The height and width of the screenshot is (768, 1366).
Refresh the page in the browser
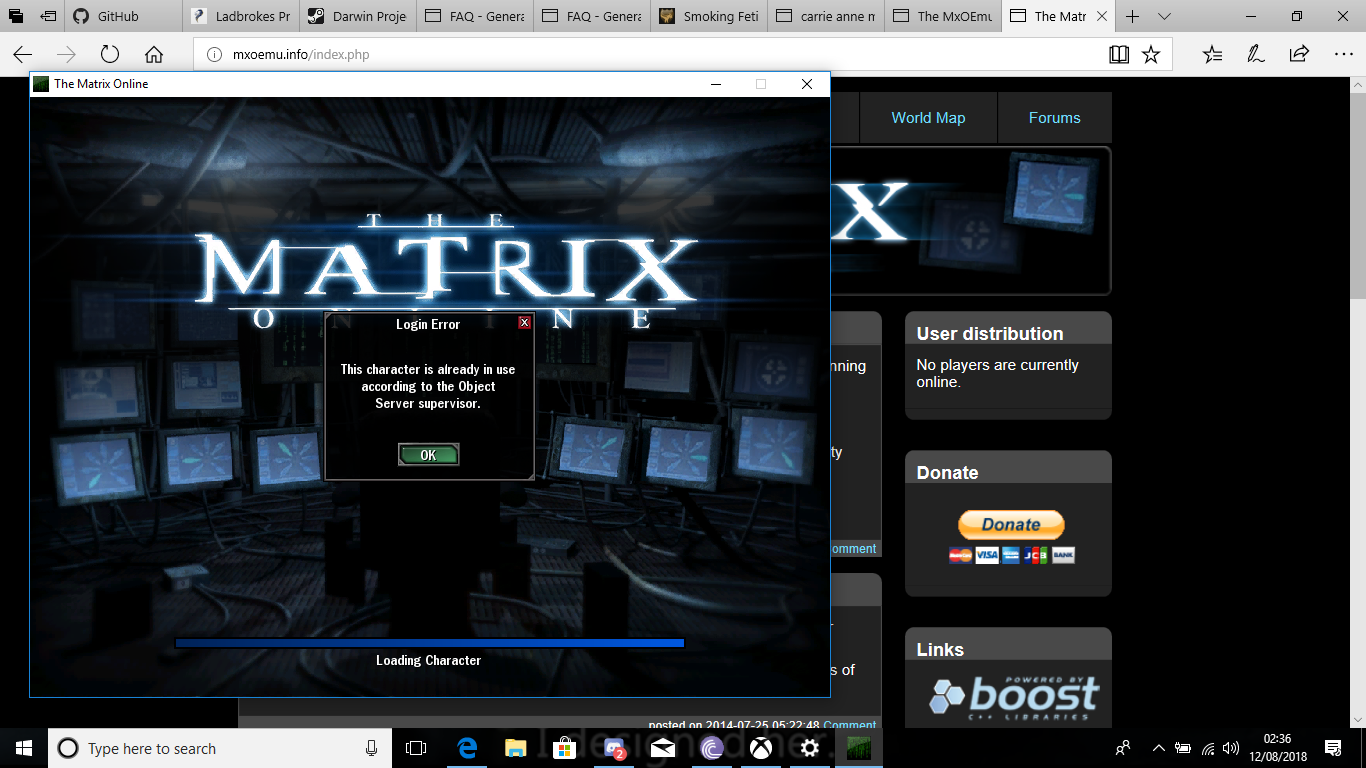110,55
